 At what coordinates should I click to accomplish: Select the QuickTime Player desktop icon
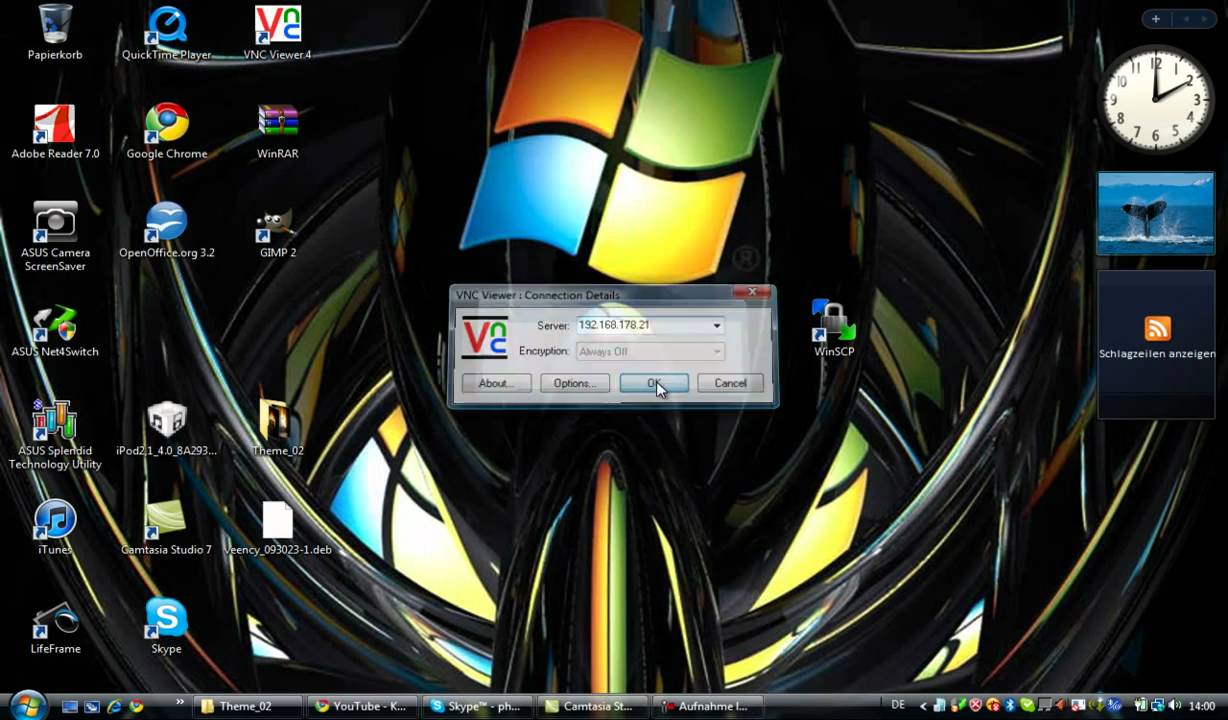coord(166,32)
